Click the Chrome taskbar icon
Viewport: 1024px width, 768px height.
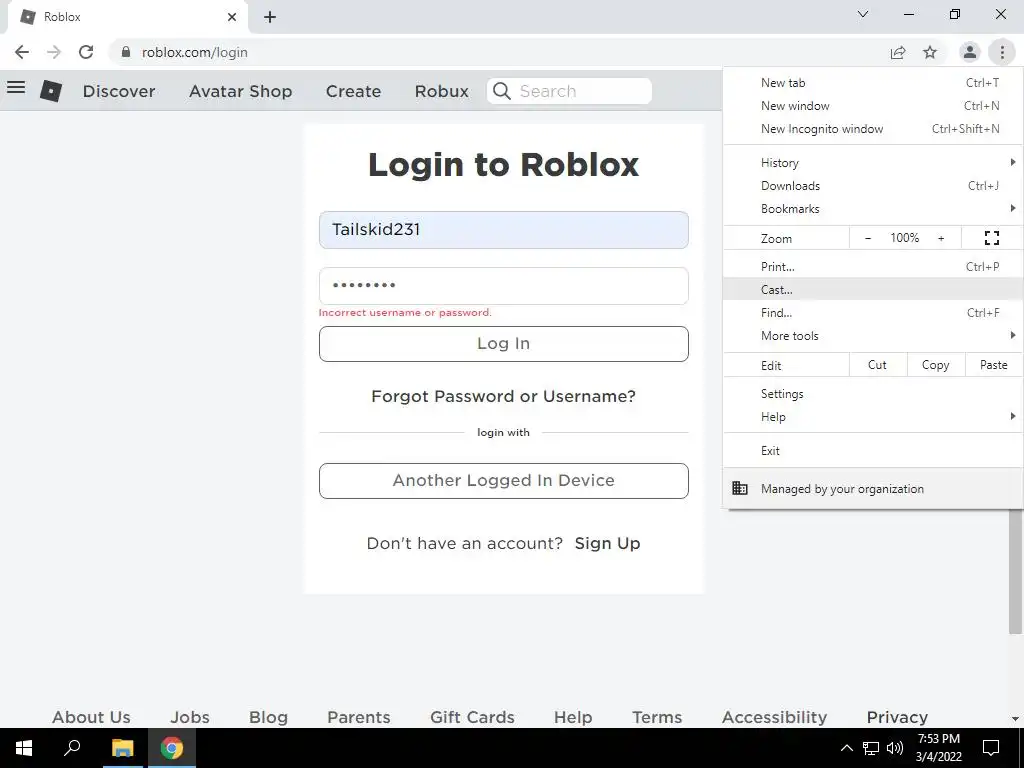tap(172, 748)
